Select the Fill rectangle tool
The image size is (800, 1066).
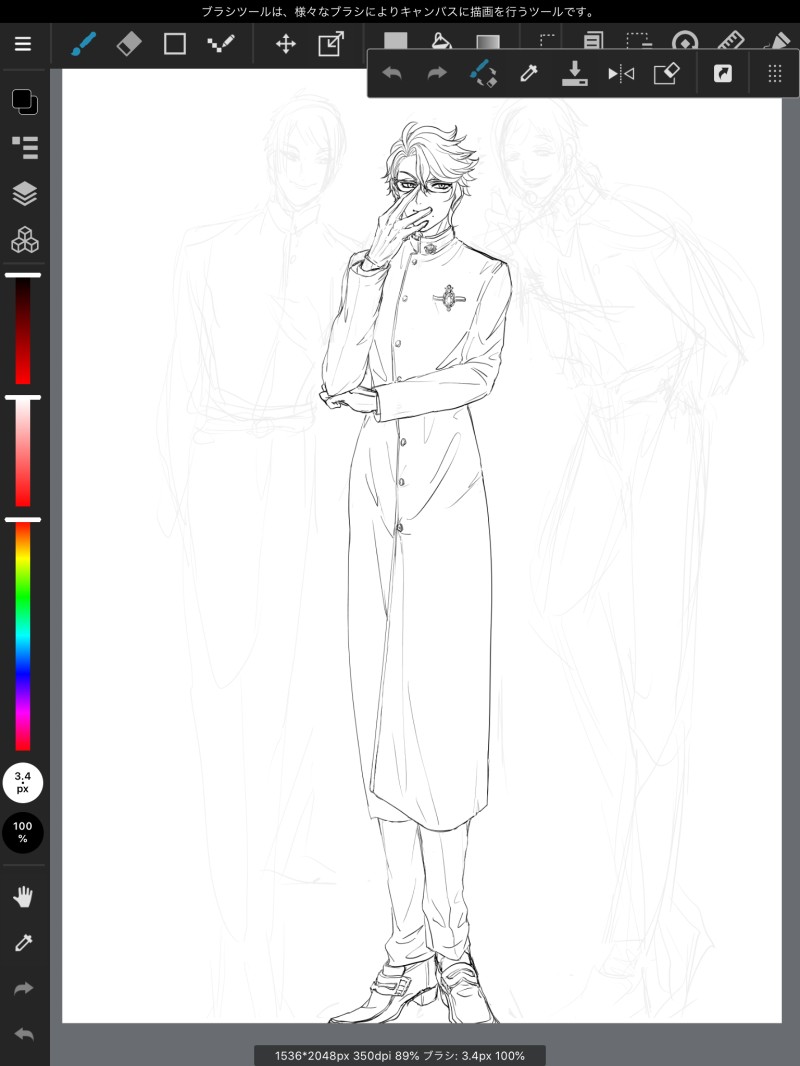pos(396,40)
